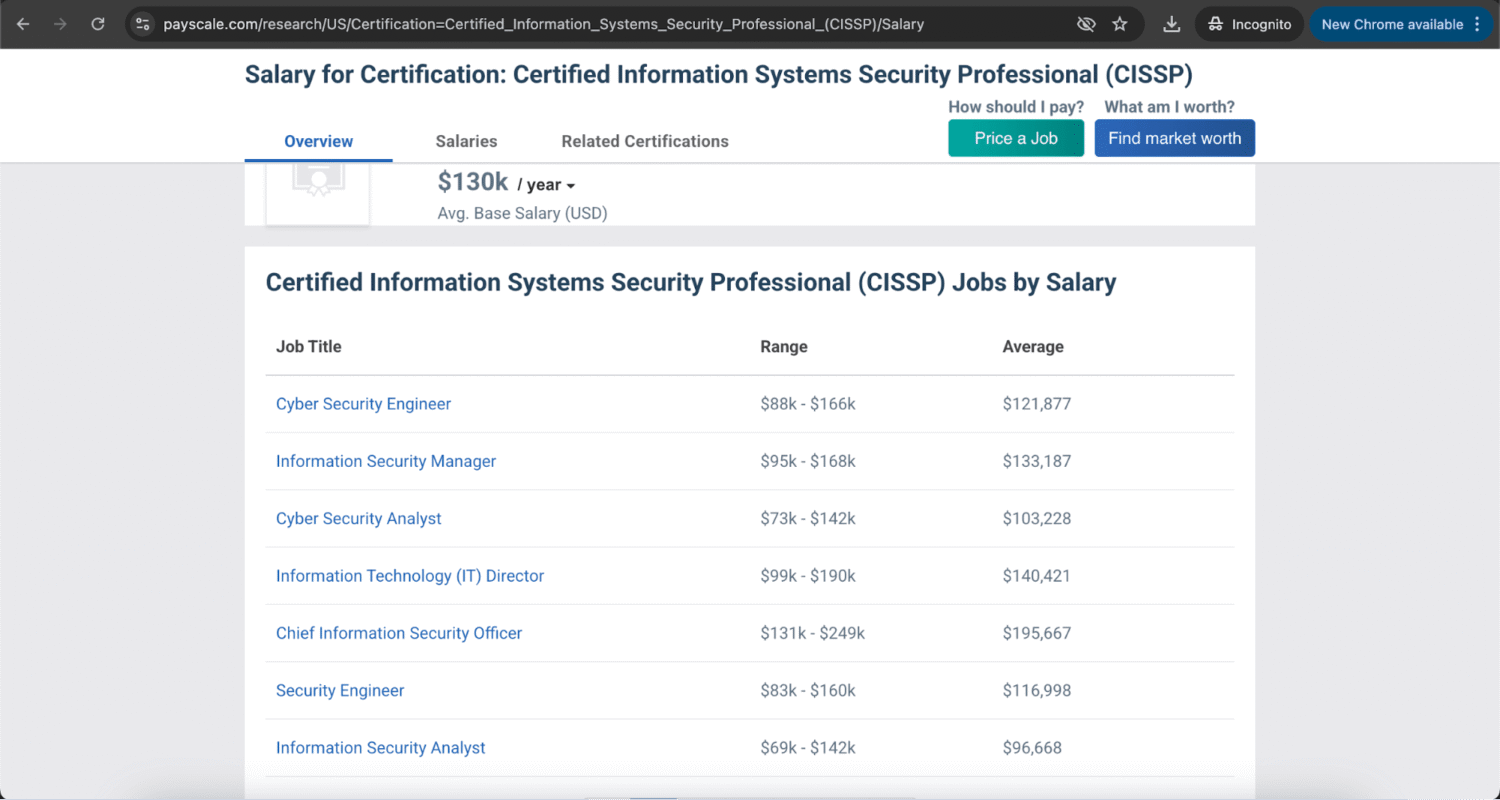The width and height of the screenshot is (1500, 800).
Task: Select the Overview tab
Action: pos(318,141)
